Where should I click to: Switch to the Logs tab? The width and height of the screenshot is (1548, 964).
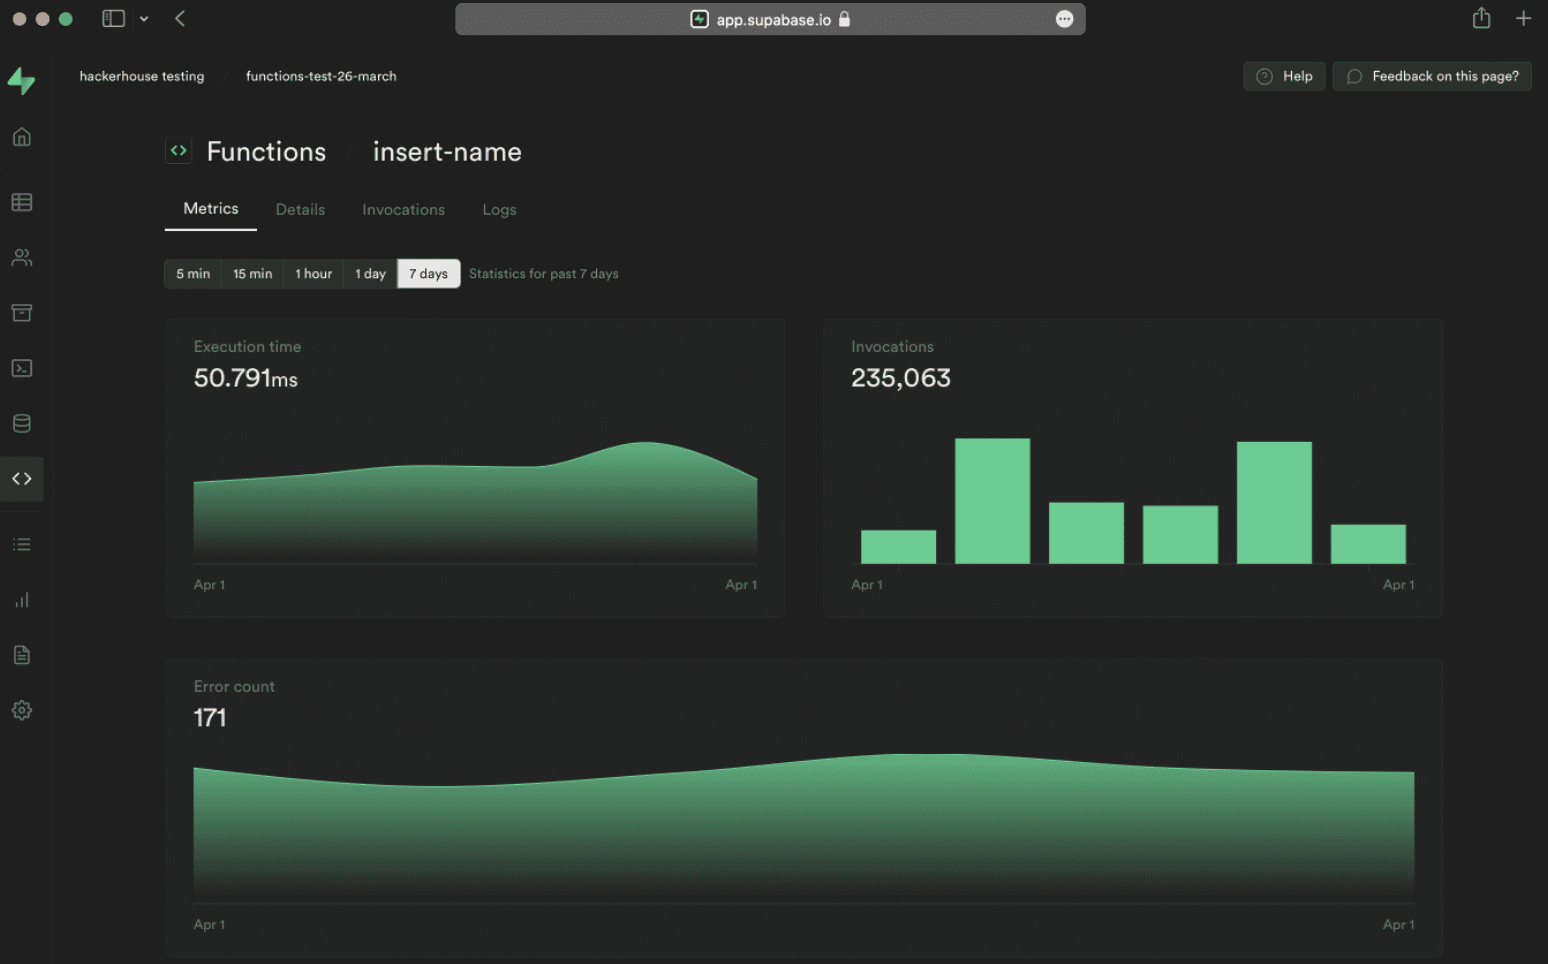499,210
